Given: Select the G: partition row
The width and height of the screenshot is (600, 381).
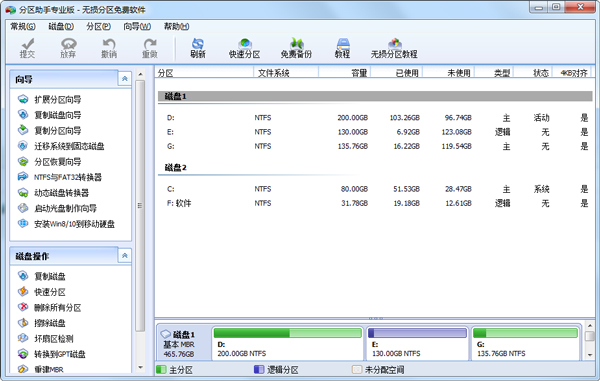Looking at the screenshot, I should pyautogui.click(x=375, y=146).
